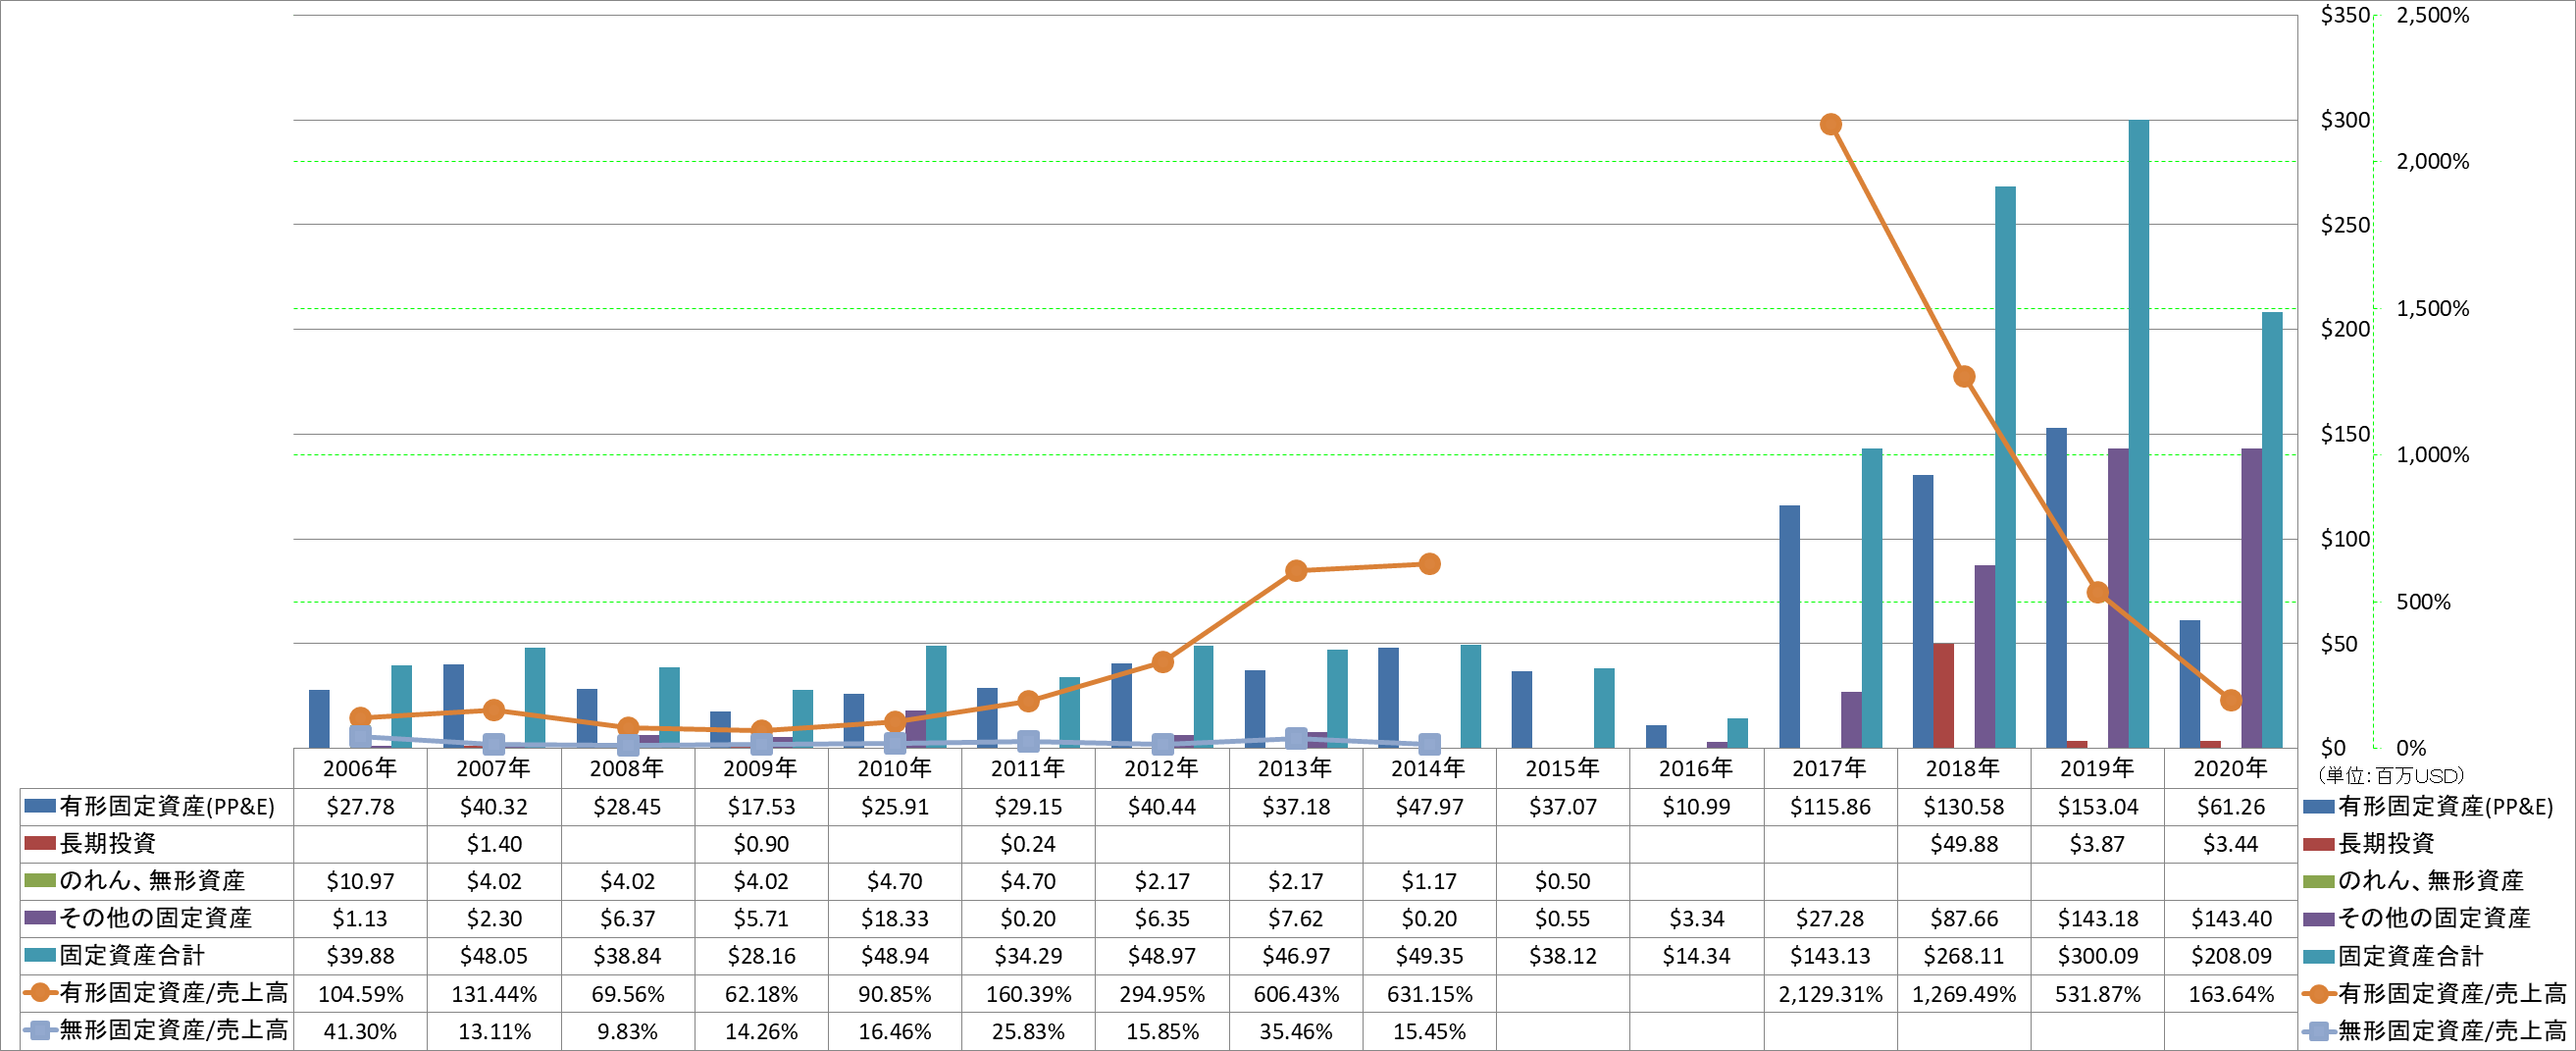Viewport: 2576px width, 1051px height.
Task: Click the cell value $10.97
Action: [x=360, y=881]
